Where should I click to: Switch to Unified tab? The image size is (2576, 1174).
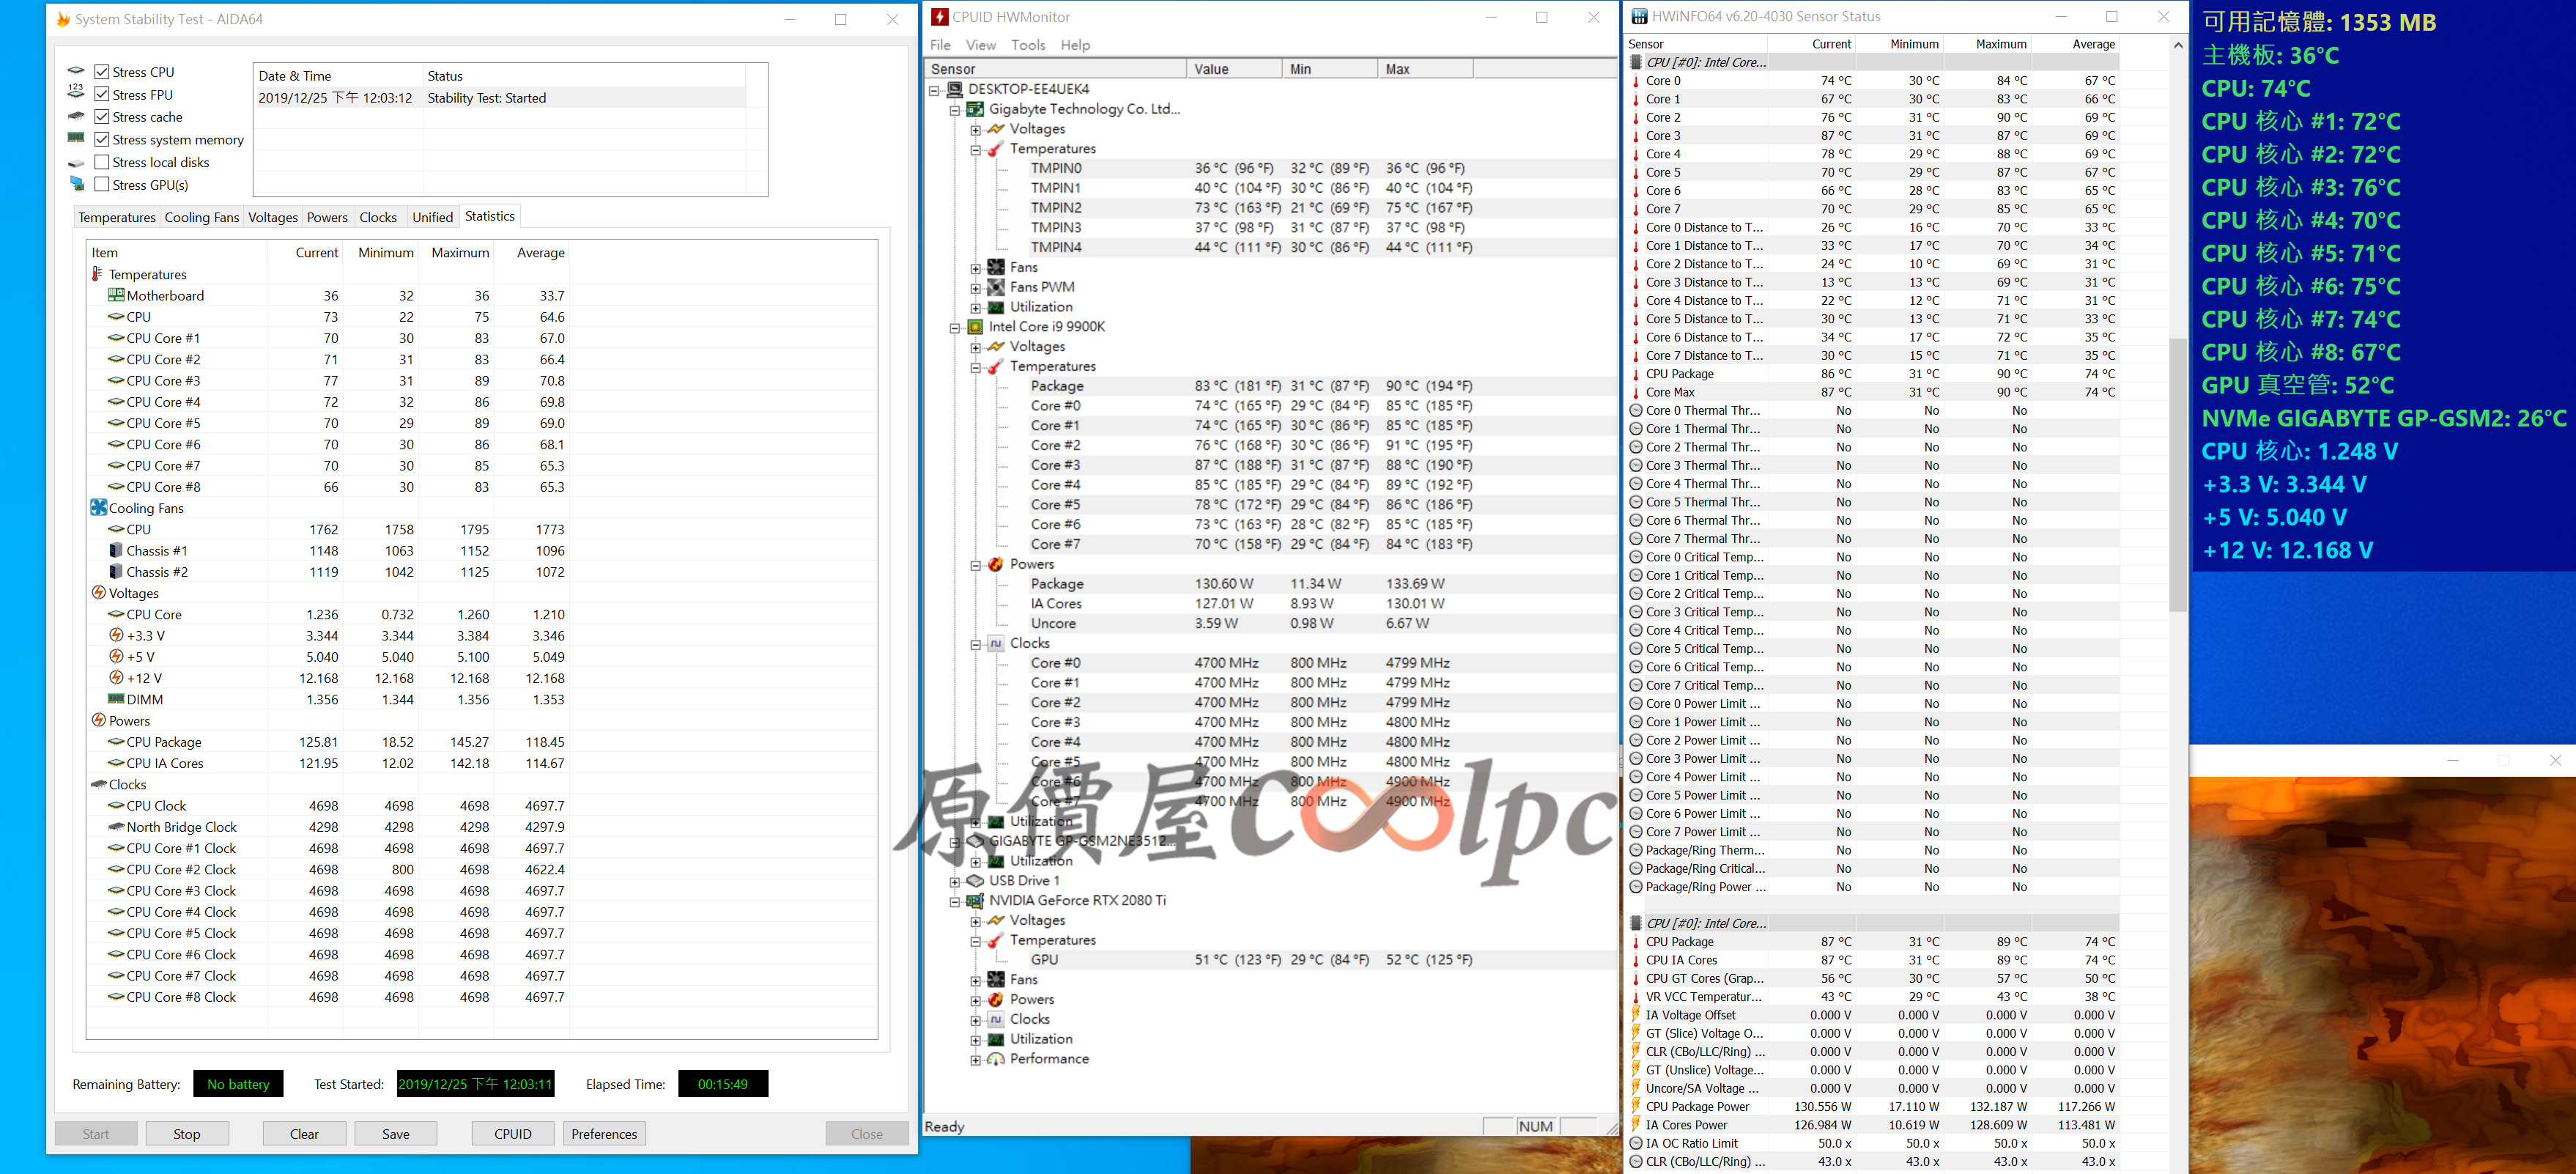tap(432, 217)
